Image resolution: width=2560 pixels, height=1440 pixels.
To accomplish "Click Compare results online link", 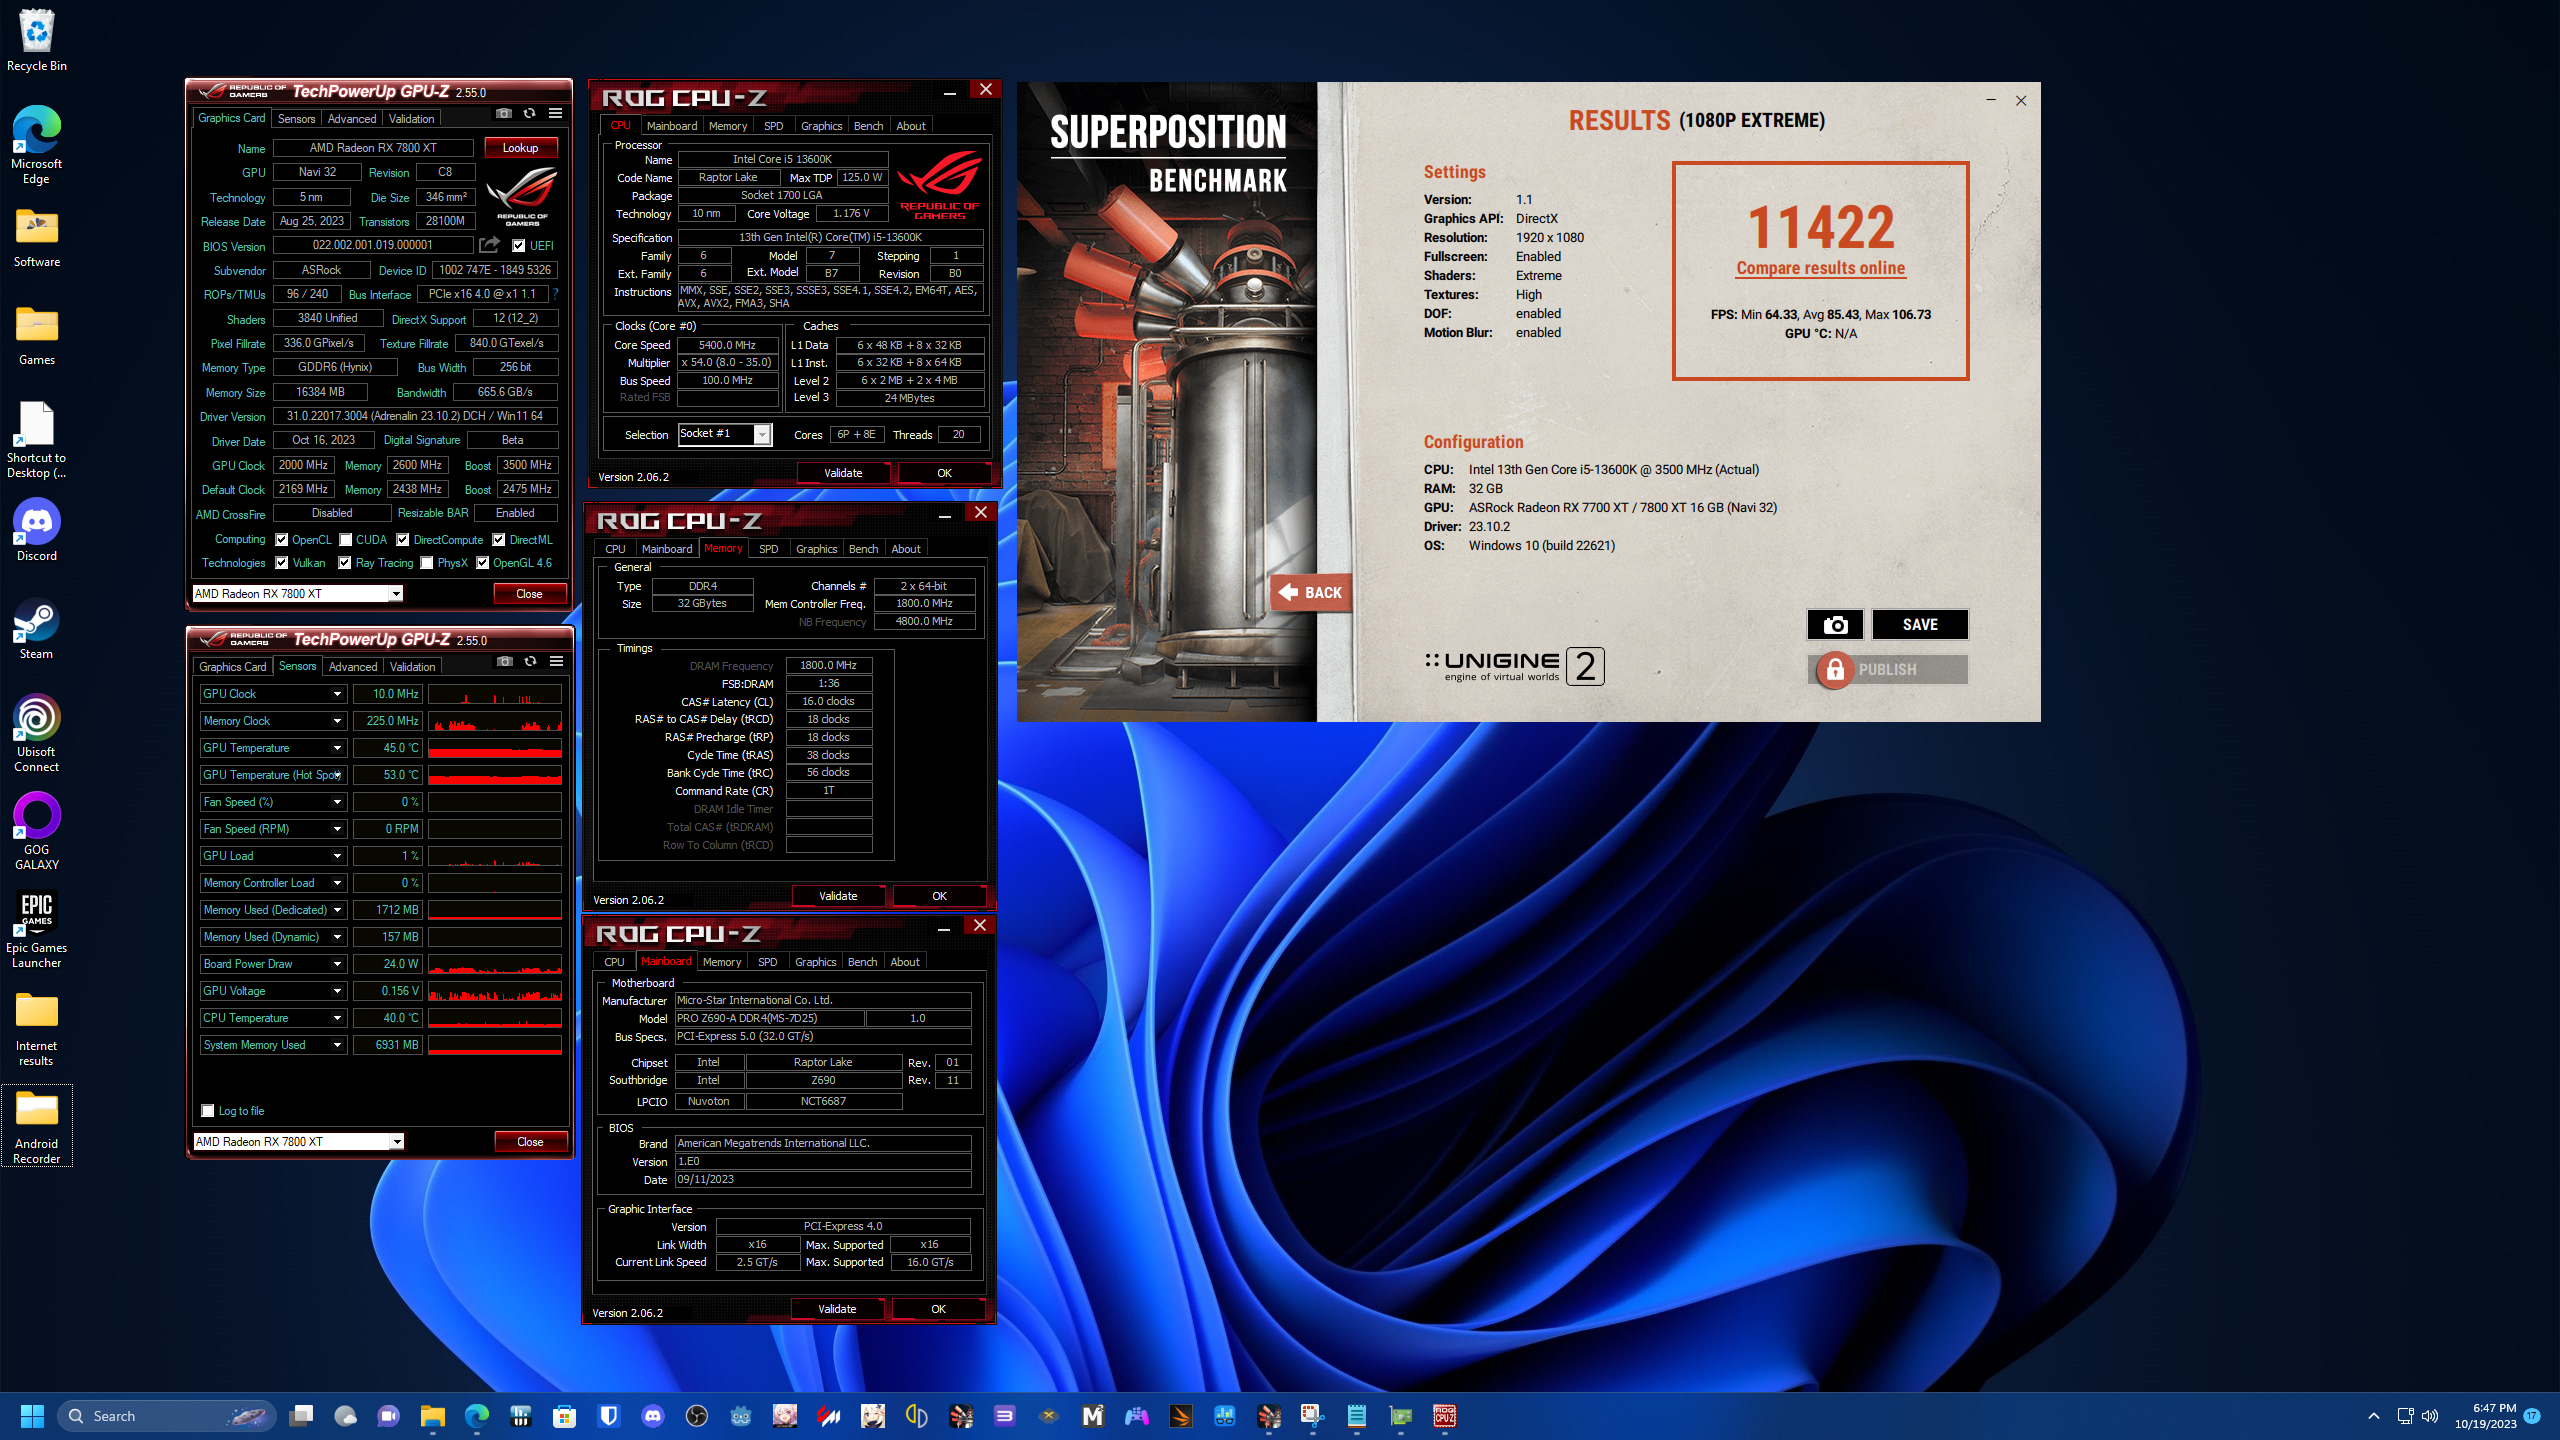I will point(1820,268).
